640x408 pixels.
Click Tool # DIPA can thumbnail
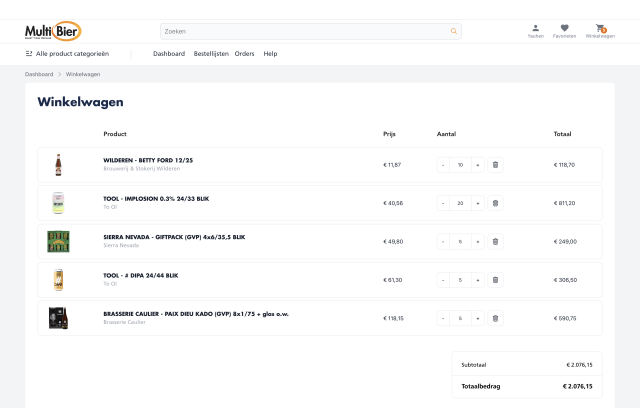[58, 280]
